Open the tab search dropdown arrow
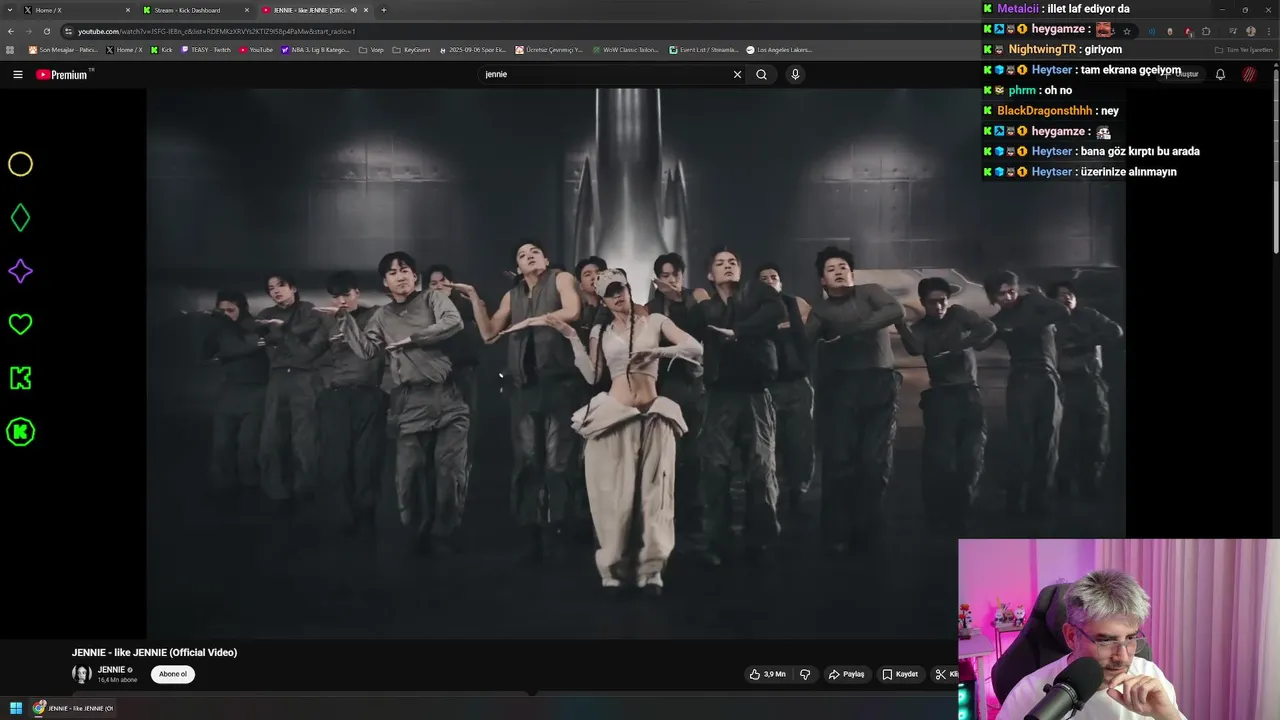This screenshot has height=720, width=1280. pyautogui.click(x=10, y=10)
